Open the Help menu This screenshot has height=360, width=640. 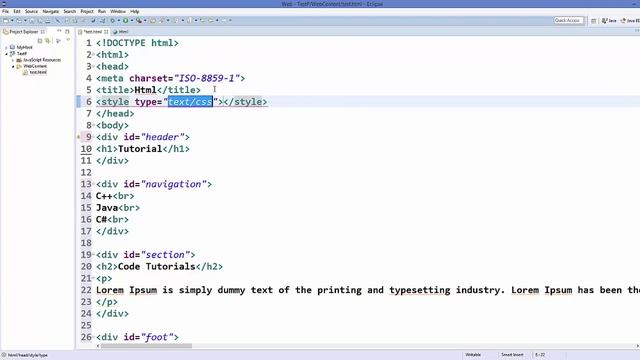click(x=135, y=11)
